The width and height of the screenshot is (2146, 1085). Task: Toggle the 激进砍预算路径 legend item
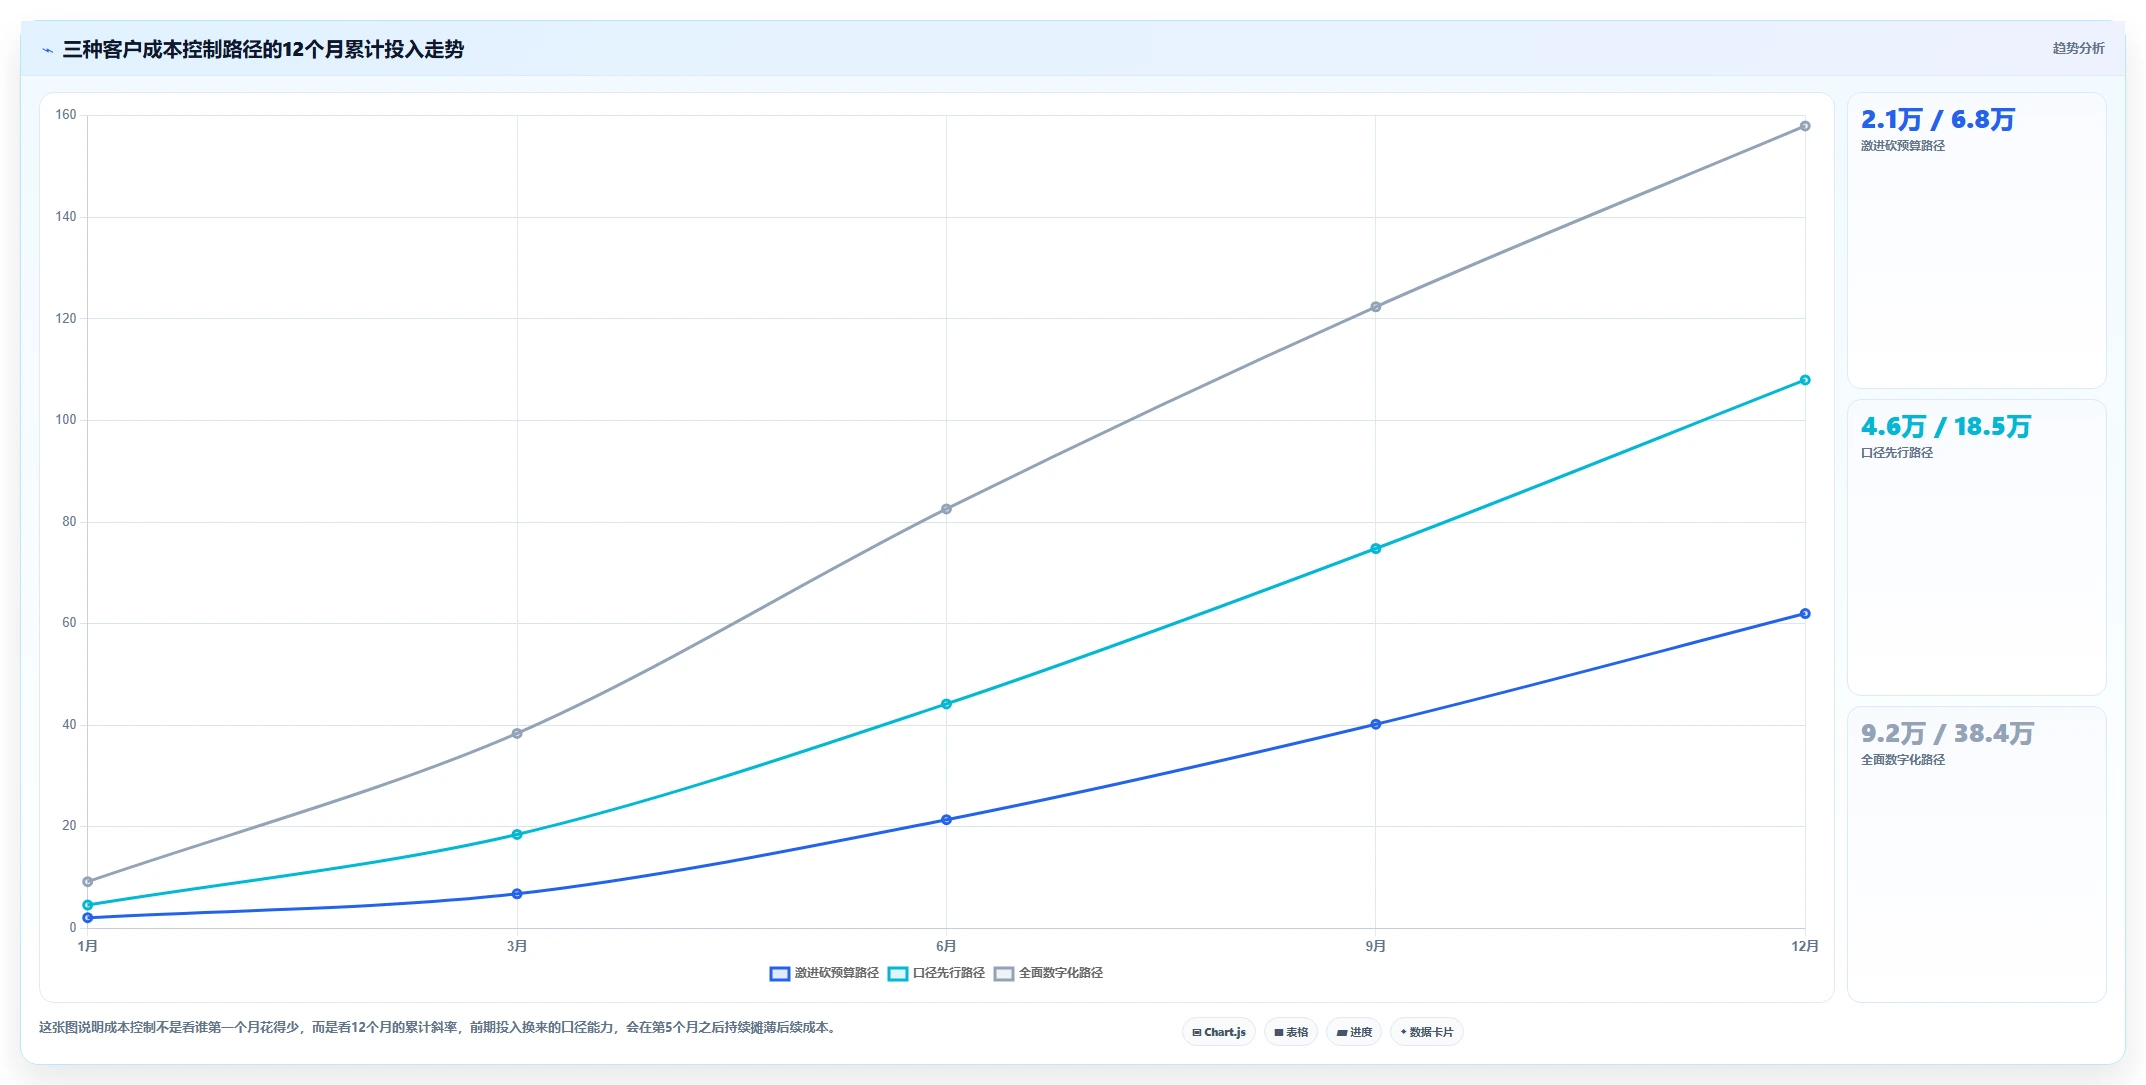824,973
